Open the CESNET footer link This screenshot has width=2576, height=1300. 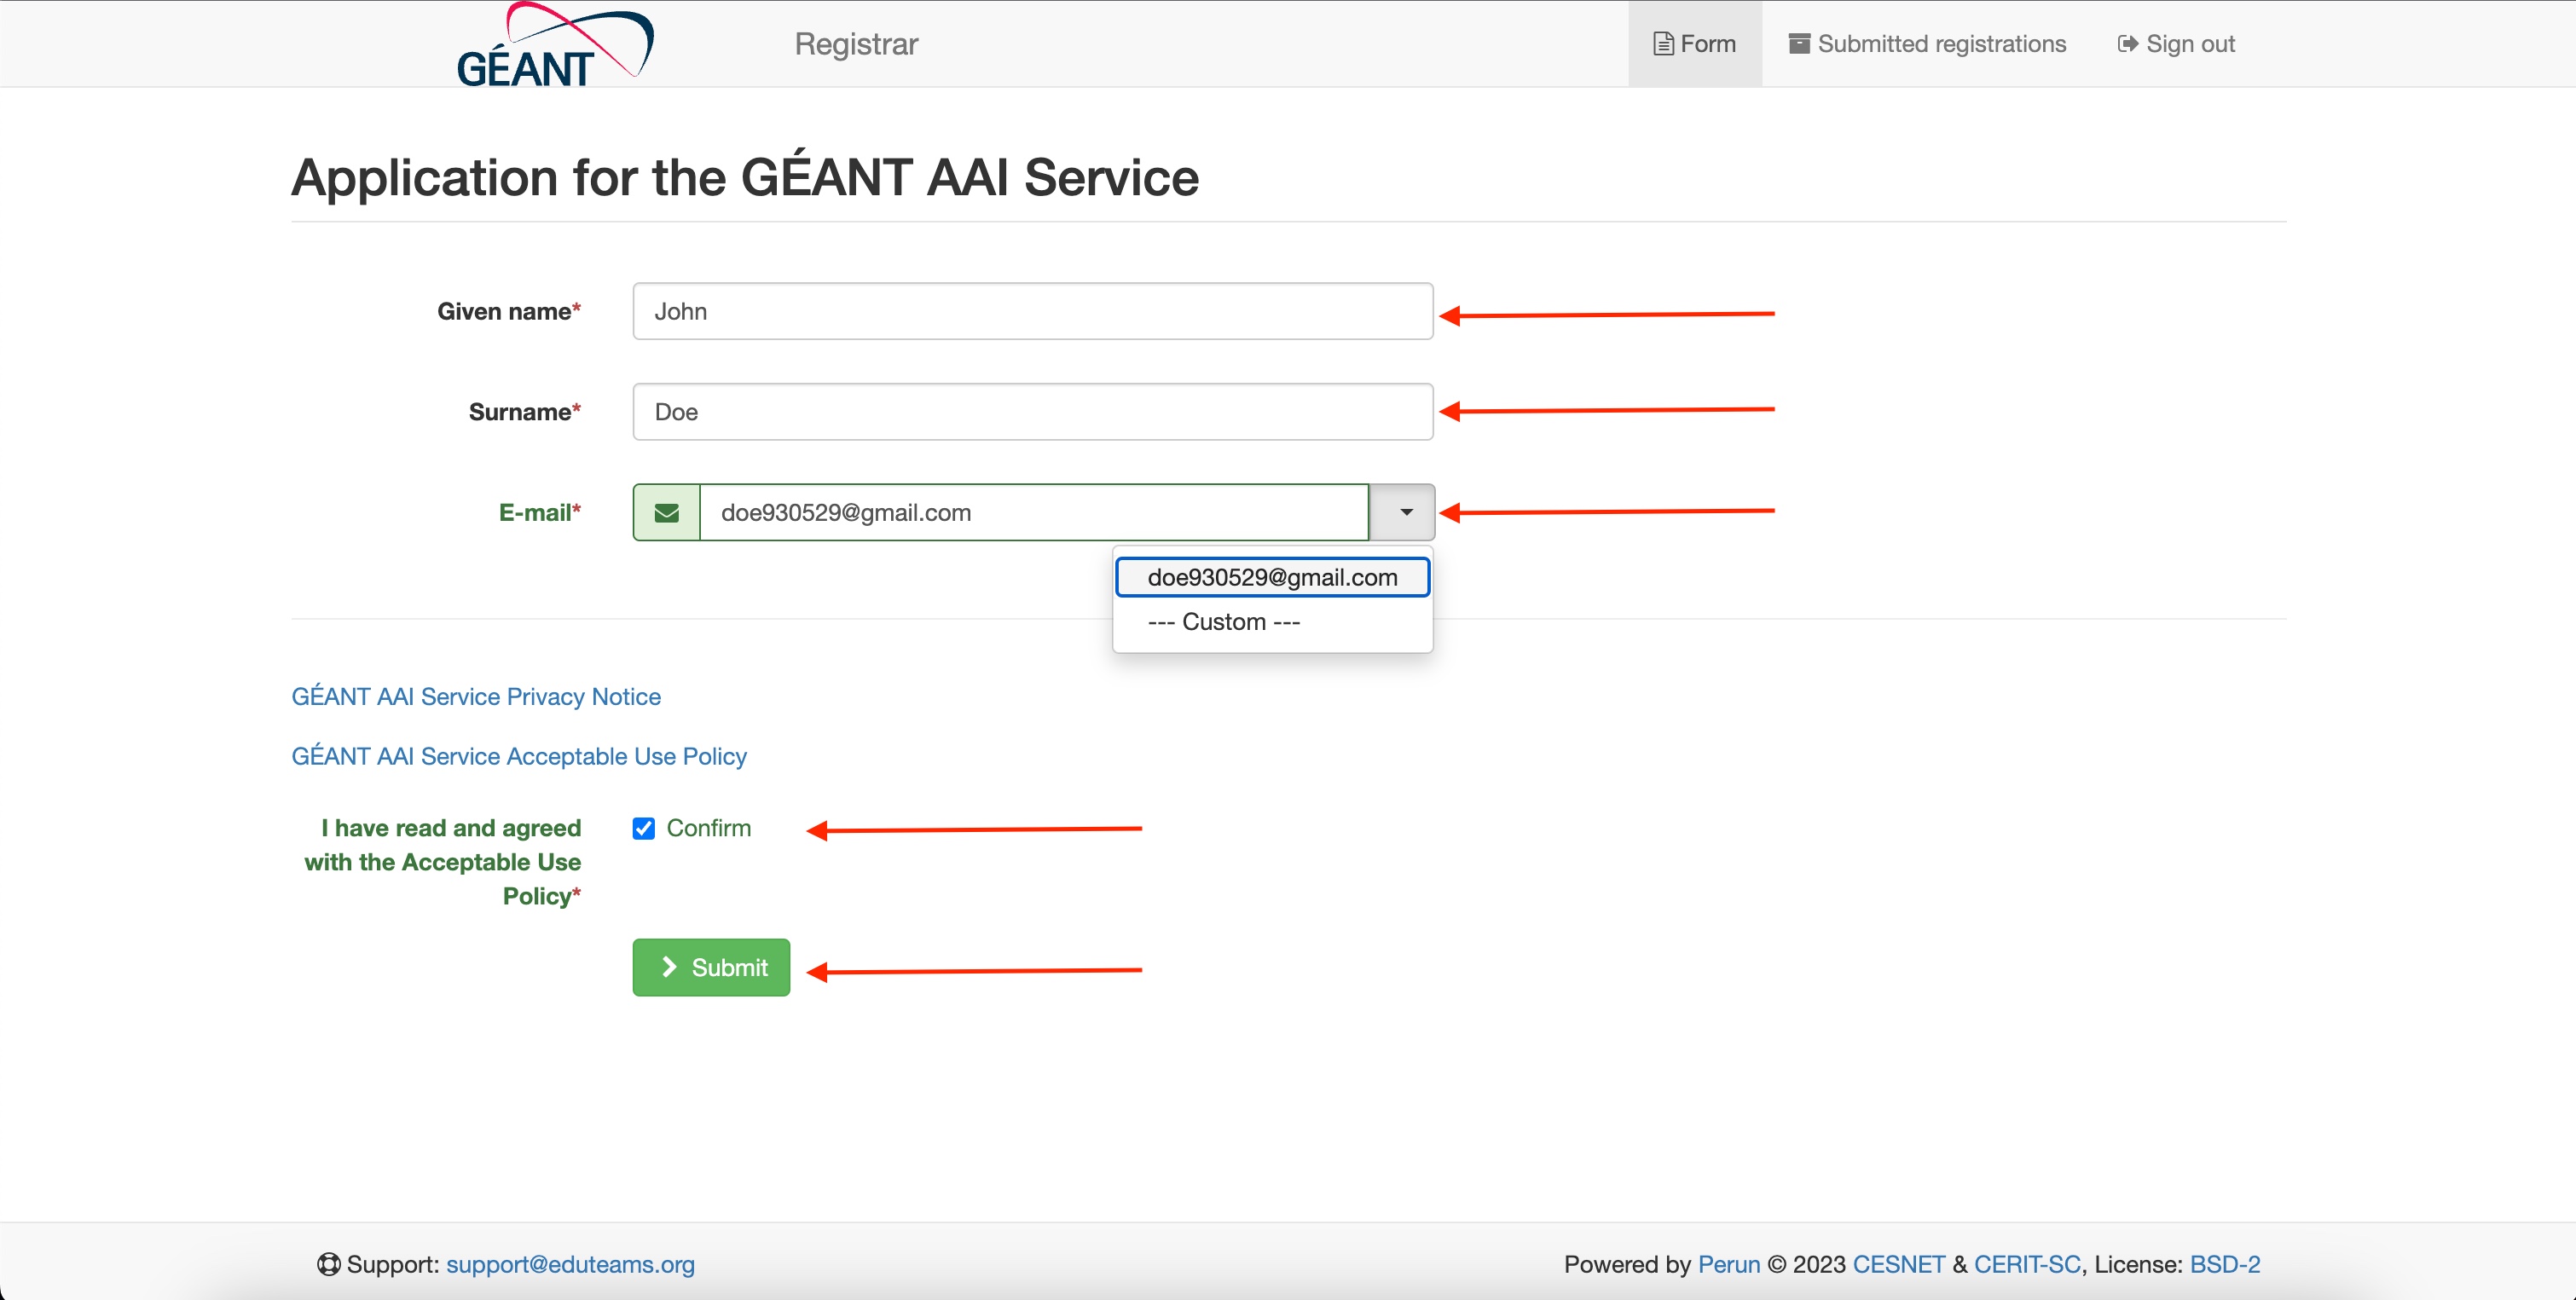[1898, 1264]
